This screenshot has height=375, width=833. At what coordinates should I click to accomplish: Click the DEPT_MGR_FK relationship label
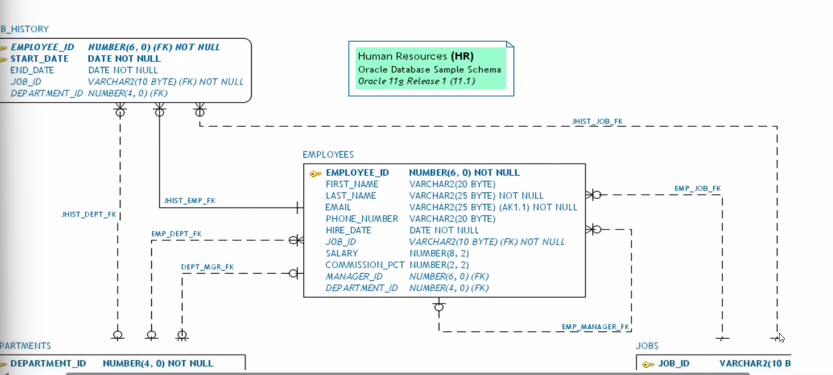(x=207, y=267)
